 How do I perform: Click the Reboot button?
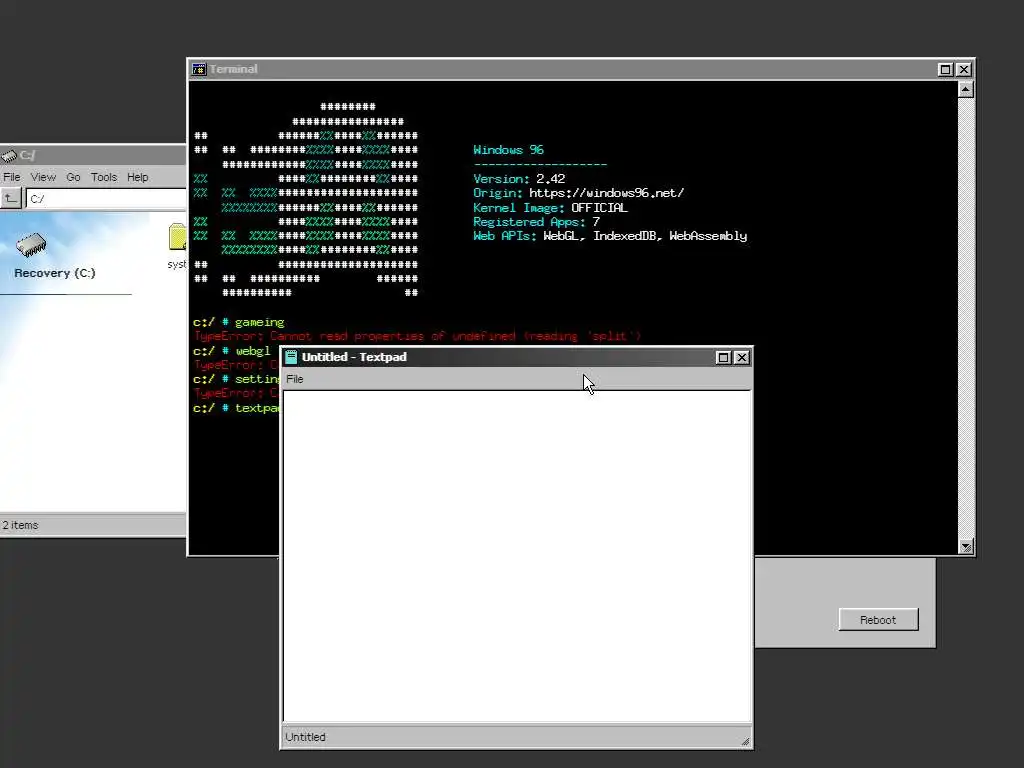(x=878, y=620)
